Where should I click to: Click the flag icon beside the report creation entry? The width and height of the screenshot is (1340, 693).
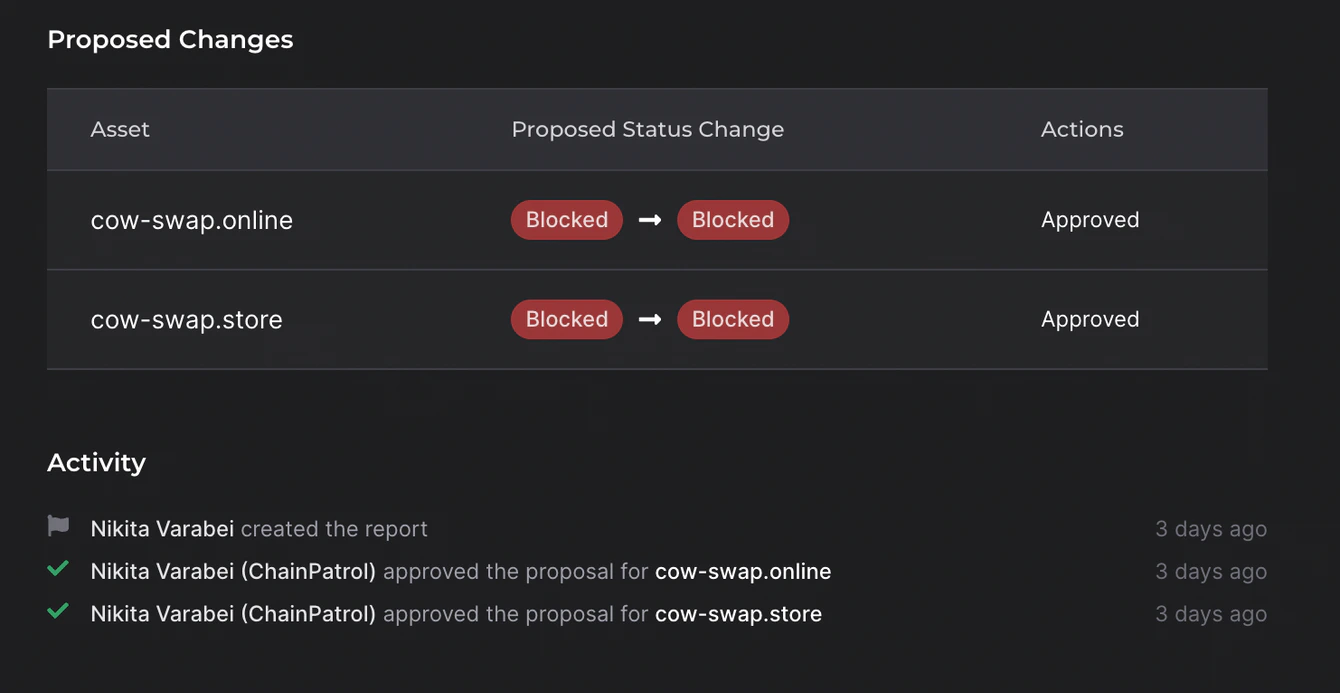[58, 526]
